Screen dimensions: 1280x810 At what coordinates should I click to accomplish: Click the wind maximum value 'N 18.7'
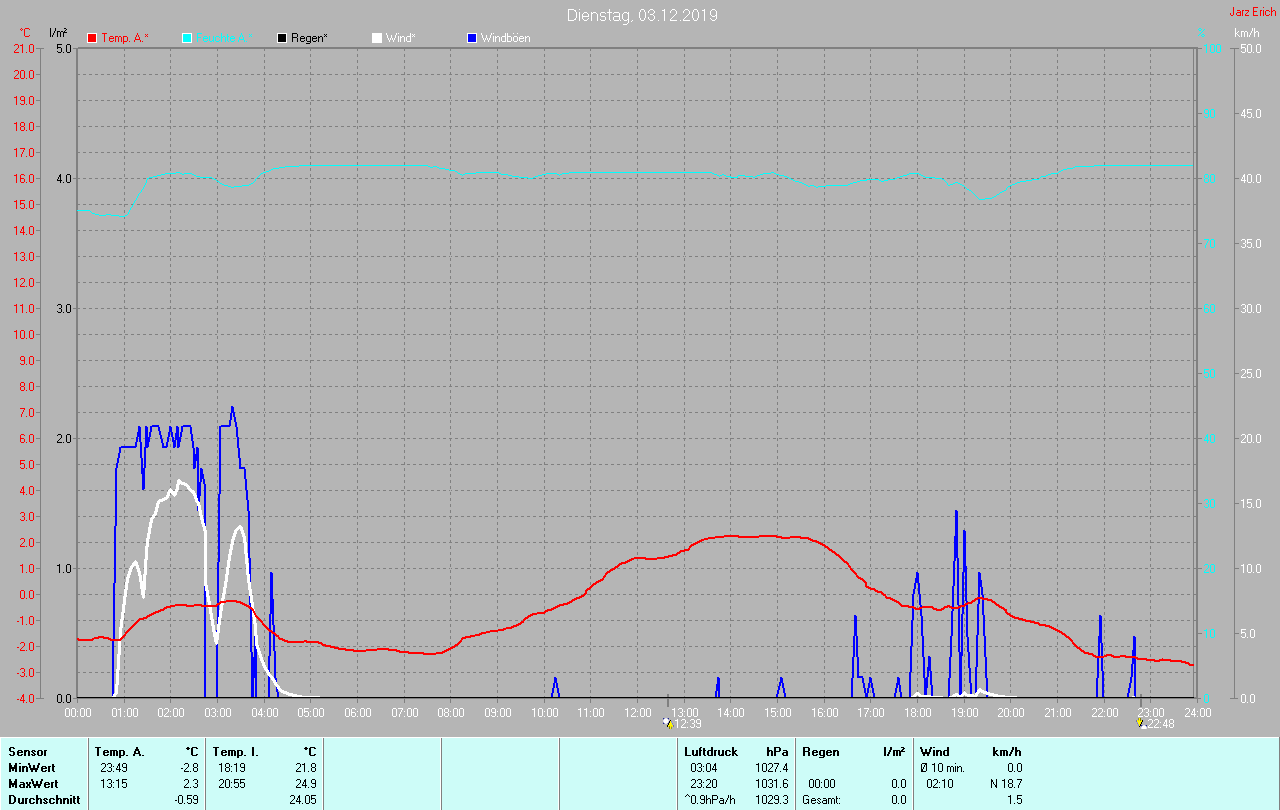coord(1006,784)
